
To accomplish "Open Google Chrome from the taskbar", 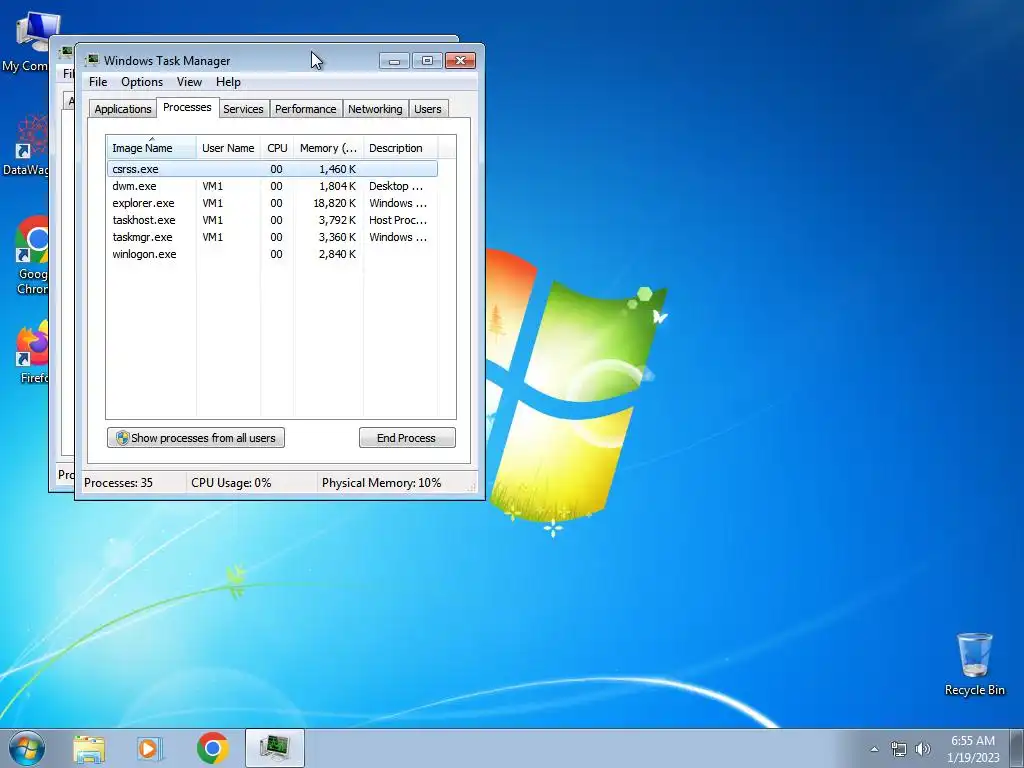I will click(x=212, y=748).
